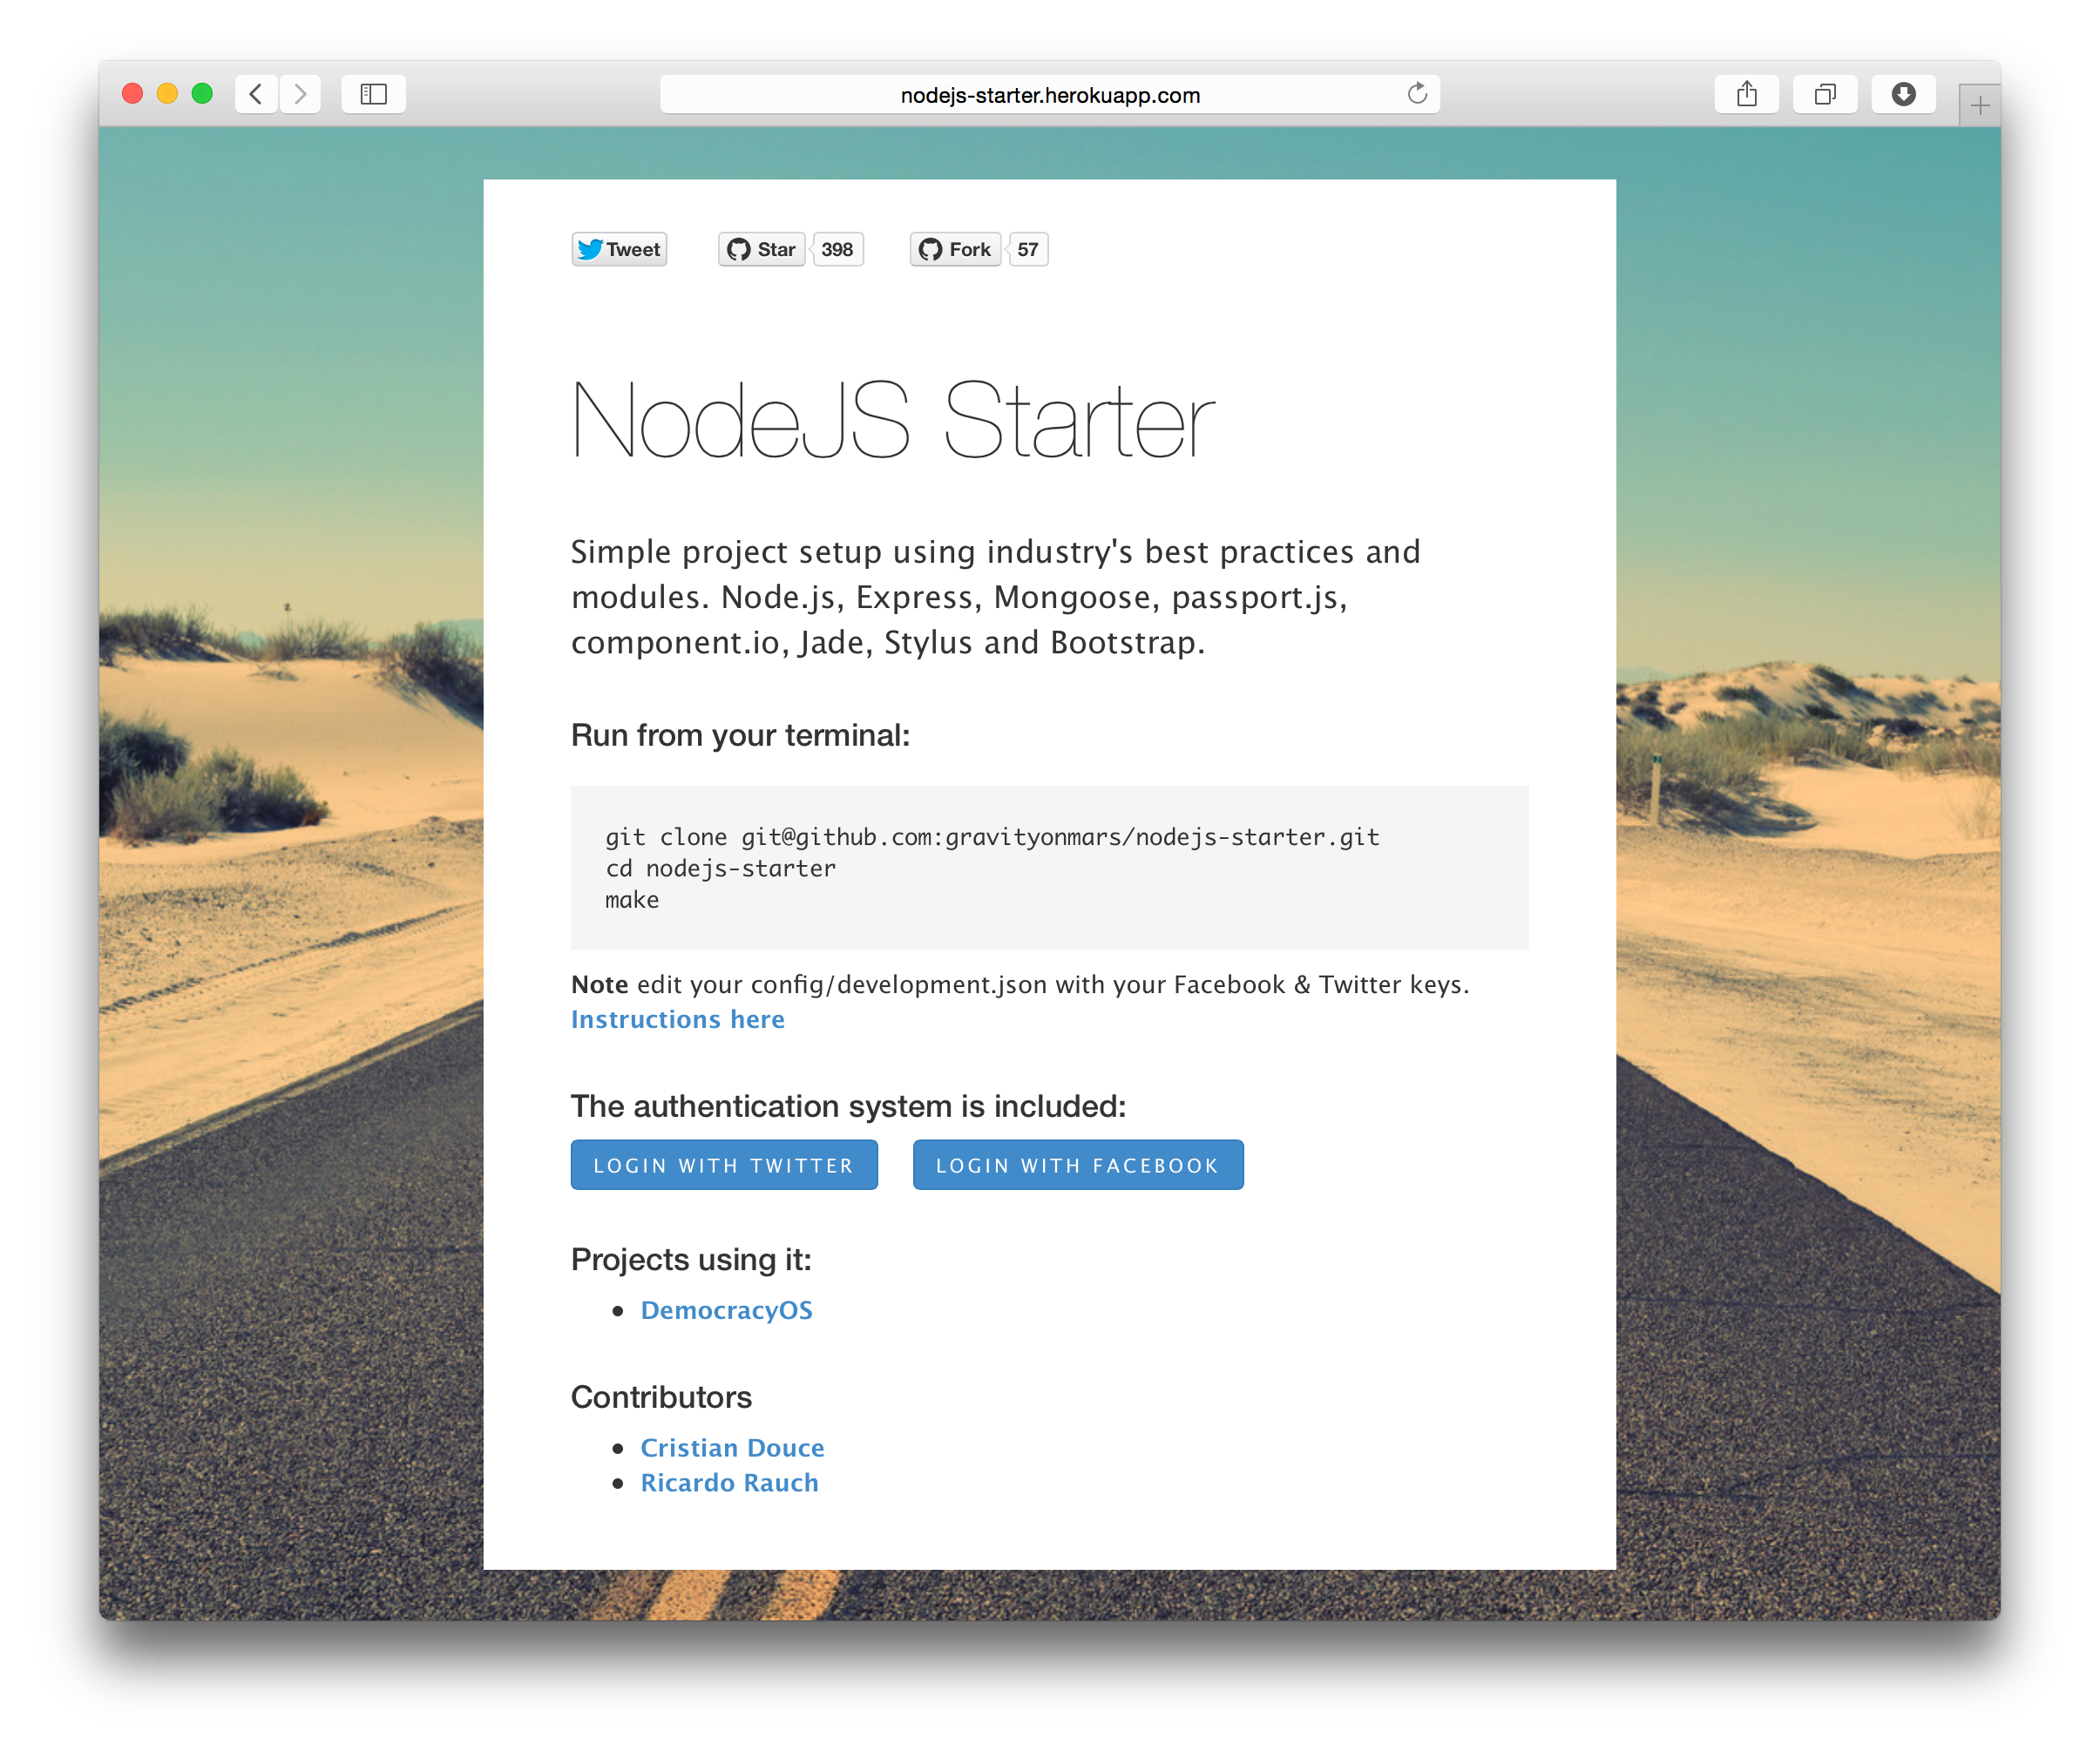Open the 398 stargazers count
The image size is (2100, 1758).
[x=837, y=249]
